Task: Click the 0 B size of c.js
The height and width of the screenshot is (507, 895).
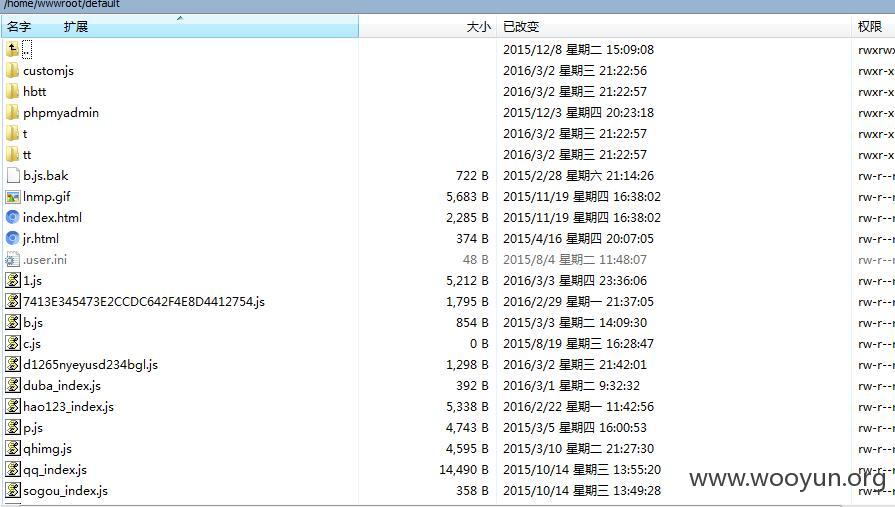Action: coord(479,344)
